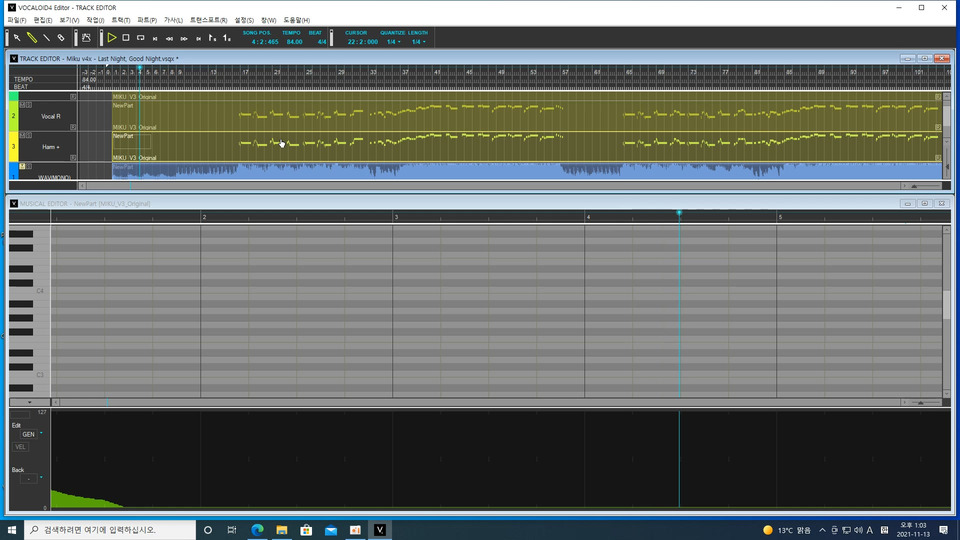Screen dimensions: 960x540
Task: Click measure 17 in Track Editor ruler
Action: click(246, 72)
